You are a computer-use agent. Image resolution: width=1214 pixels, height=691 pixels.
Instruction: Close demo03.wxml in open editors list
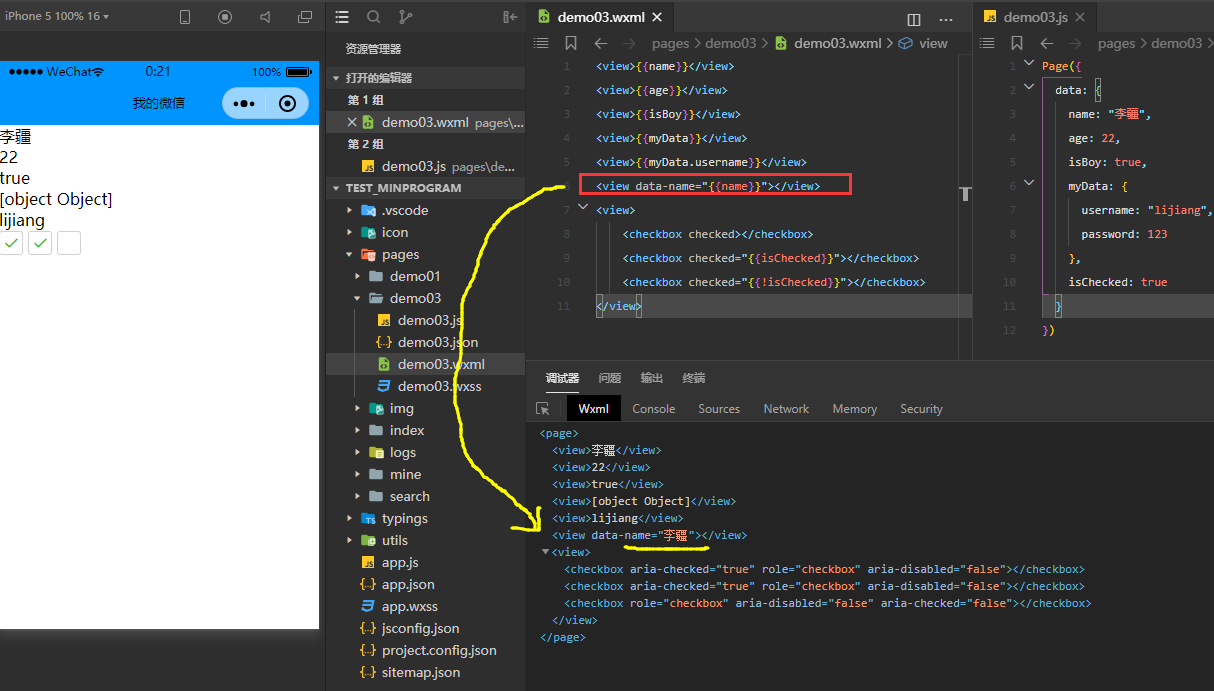click(352, 122)
